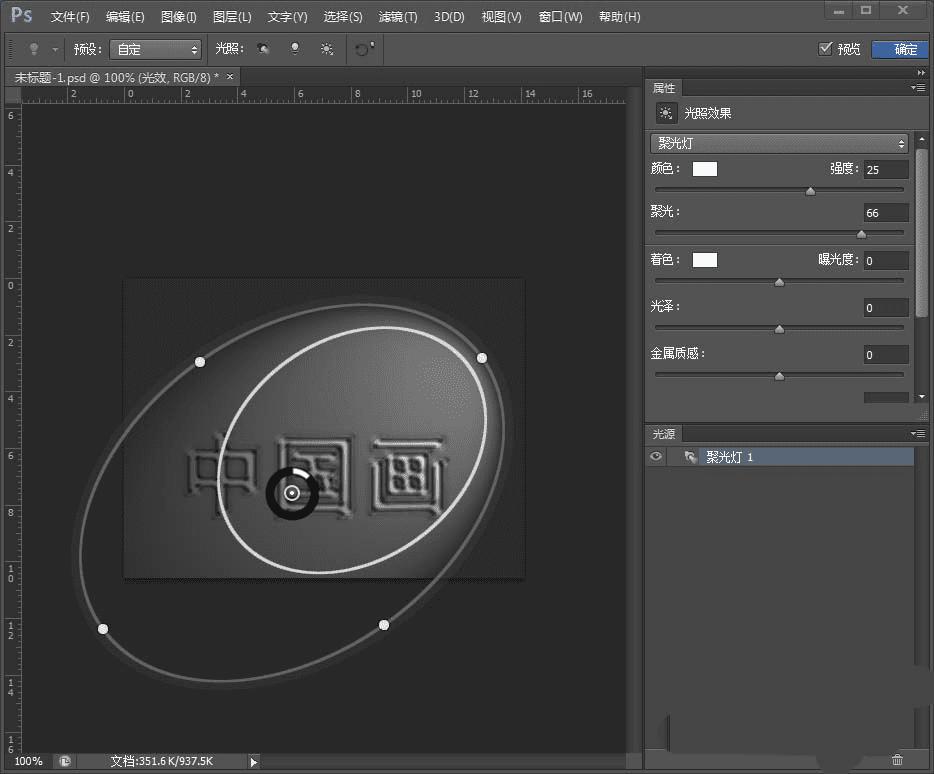Add a new point light (bulb icon)

click(x=295, y=49)
